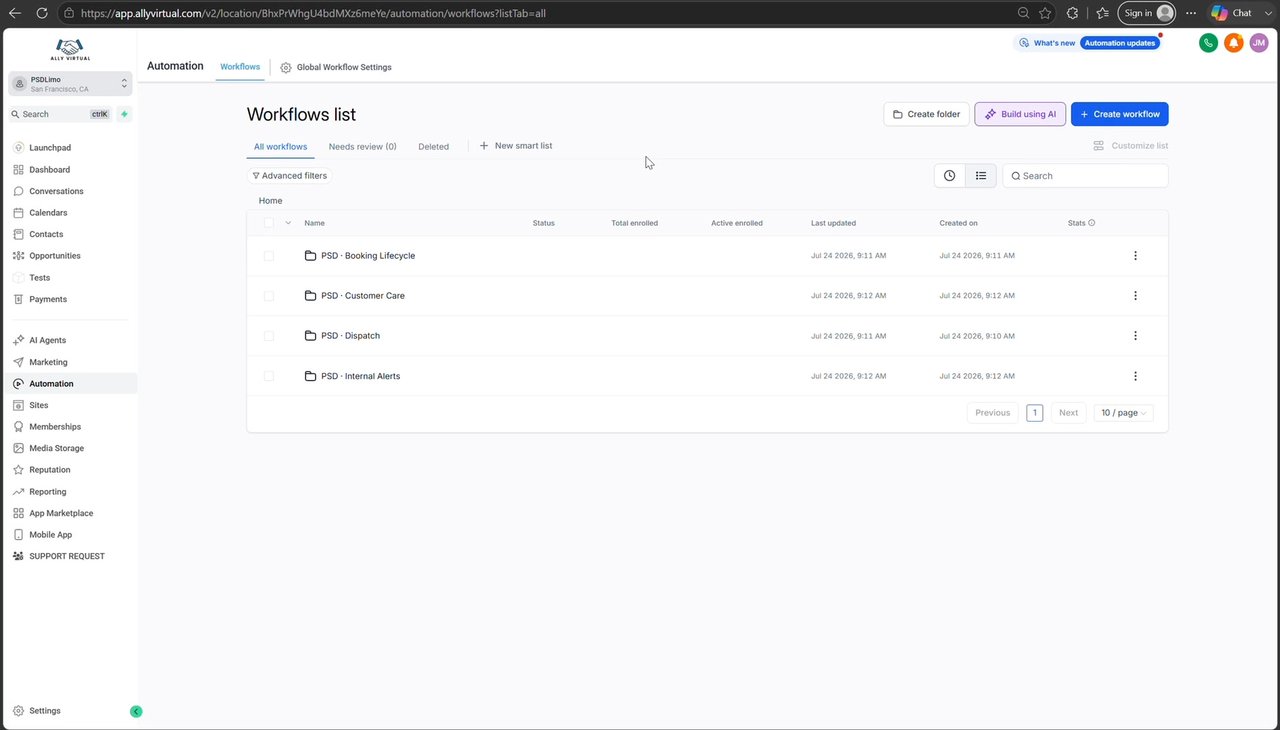
Task: Focus sidebar Search box
Action: (x=60, y=114)
